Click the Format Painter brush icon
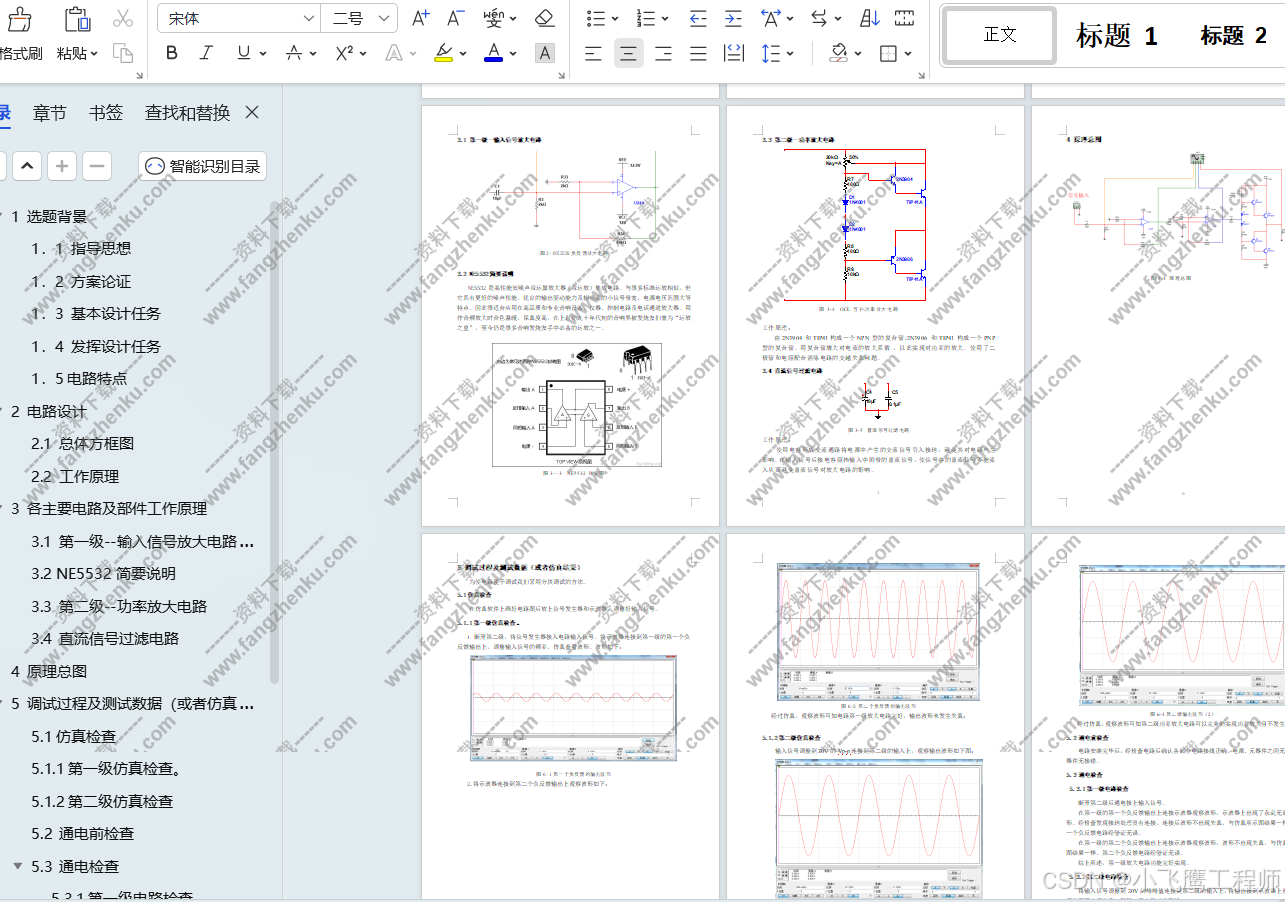Image resolution: width=1285 pixels, height=902 pixels. (x=20, y=18)
